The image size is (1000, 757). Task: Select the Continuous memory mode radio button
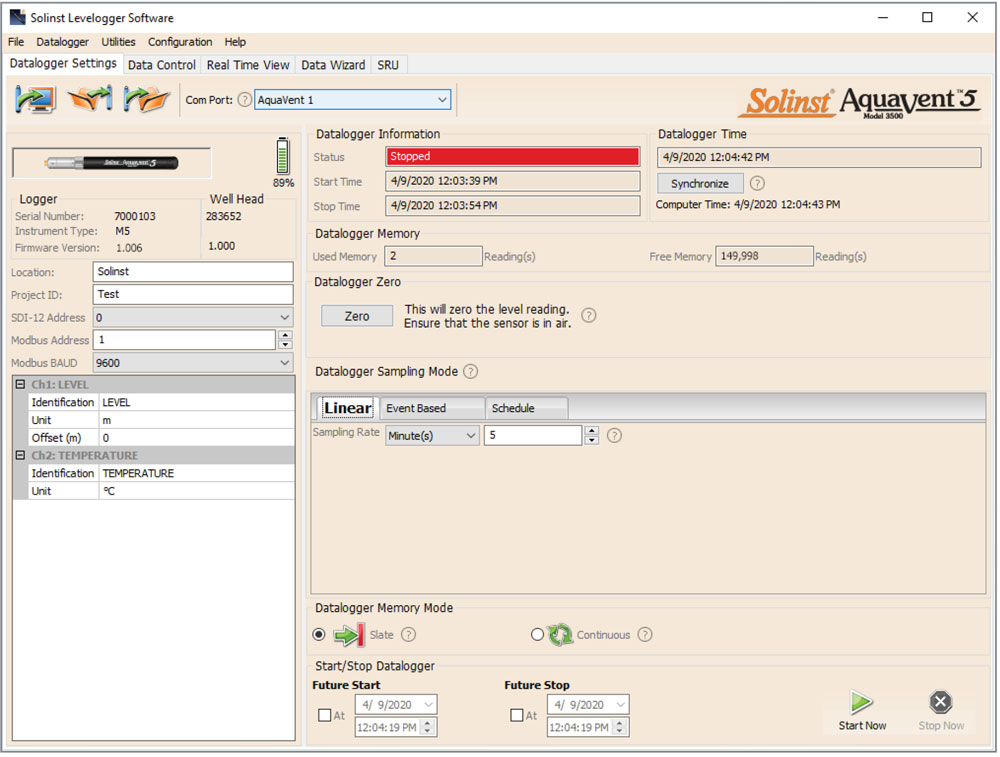click(x=538, y=635)
